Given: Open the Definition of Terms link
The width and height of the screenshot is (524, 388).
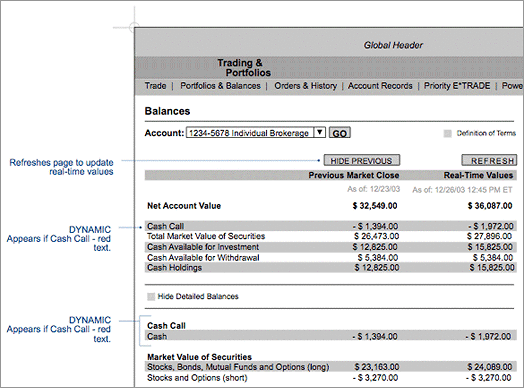Looking at the screenshot, I should (486, 133).
